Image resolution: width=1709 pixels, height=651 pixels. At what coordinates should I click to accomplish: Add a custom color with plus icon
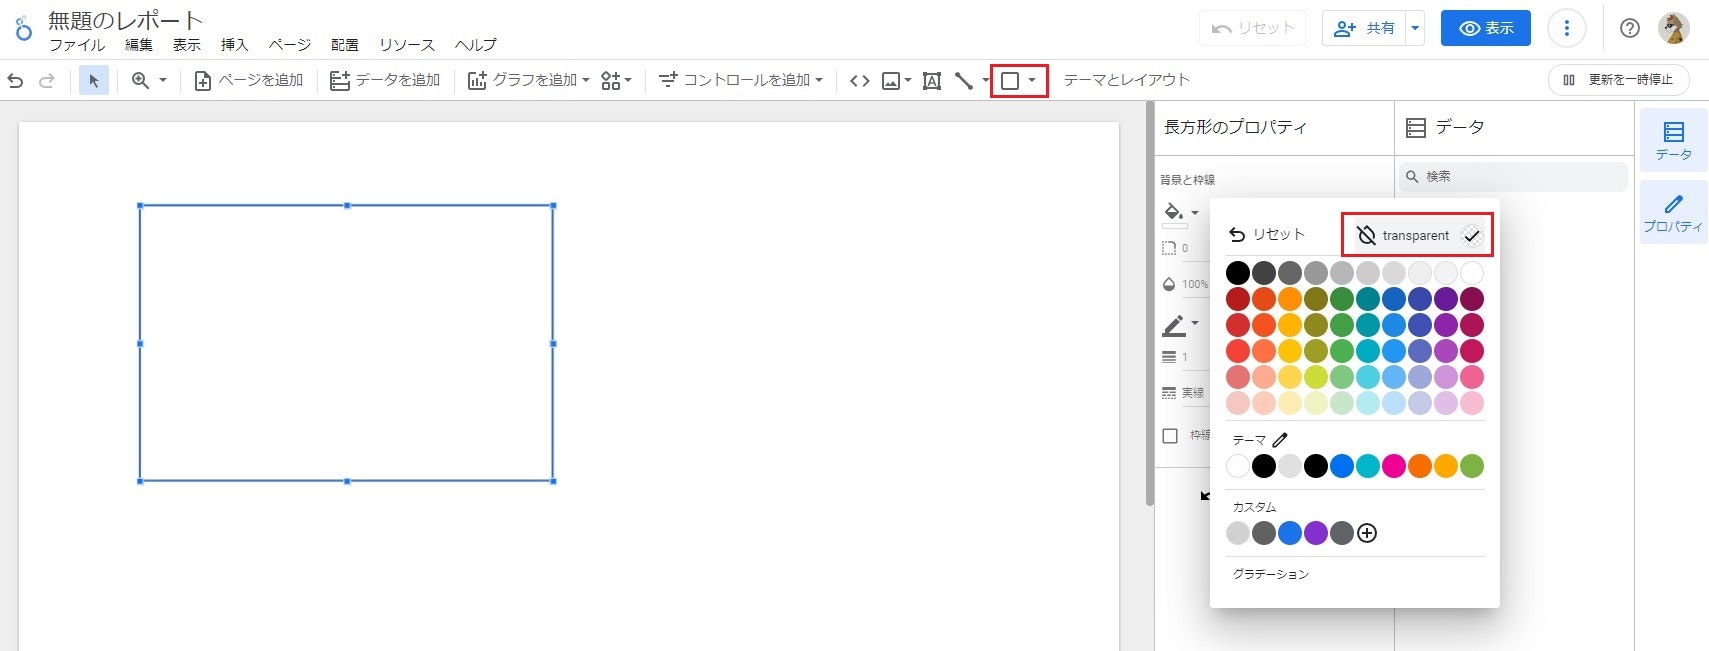[x=1367, y=533]
